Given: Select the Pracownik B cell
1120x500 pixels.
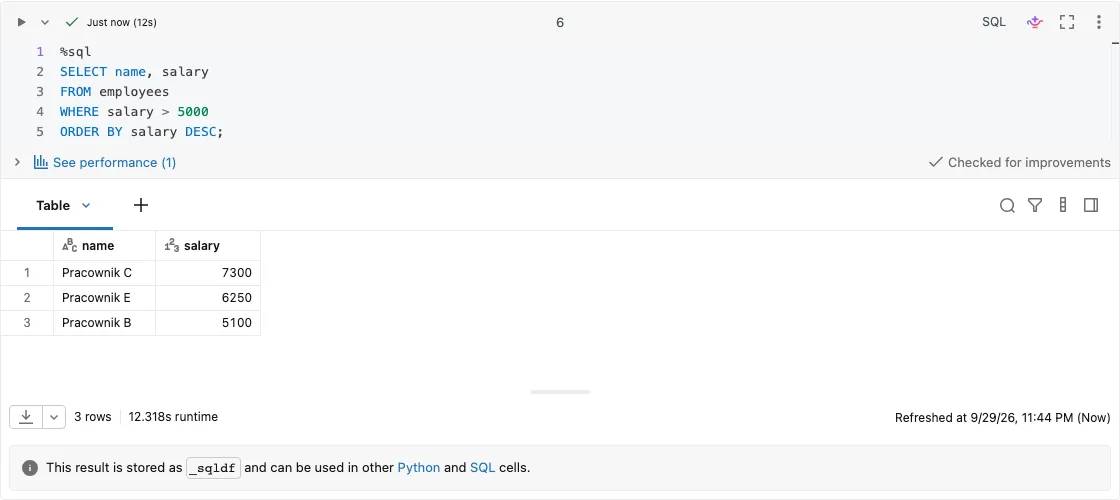Looking at the screenshot, I should (x=104, y=323).
